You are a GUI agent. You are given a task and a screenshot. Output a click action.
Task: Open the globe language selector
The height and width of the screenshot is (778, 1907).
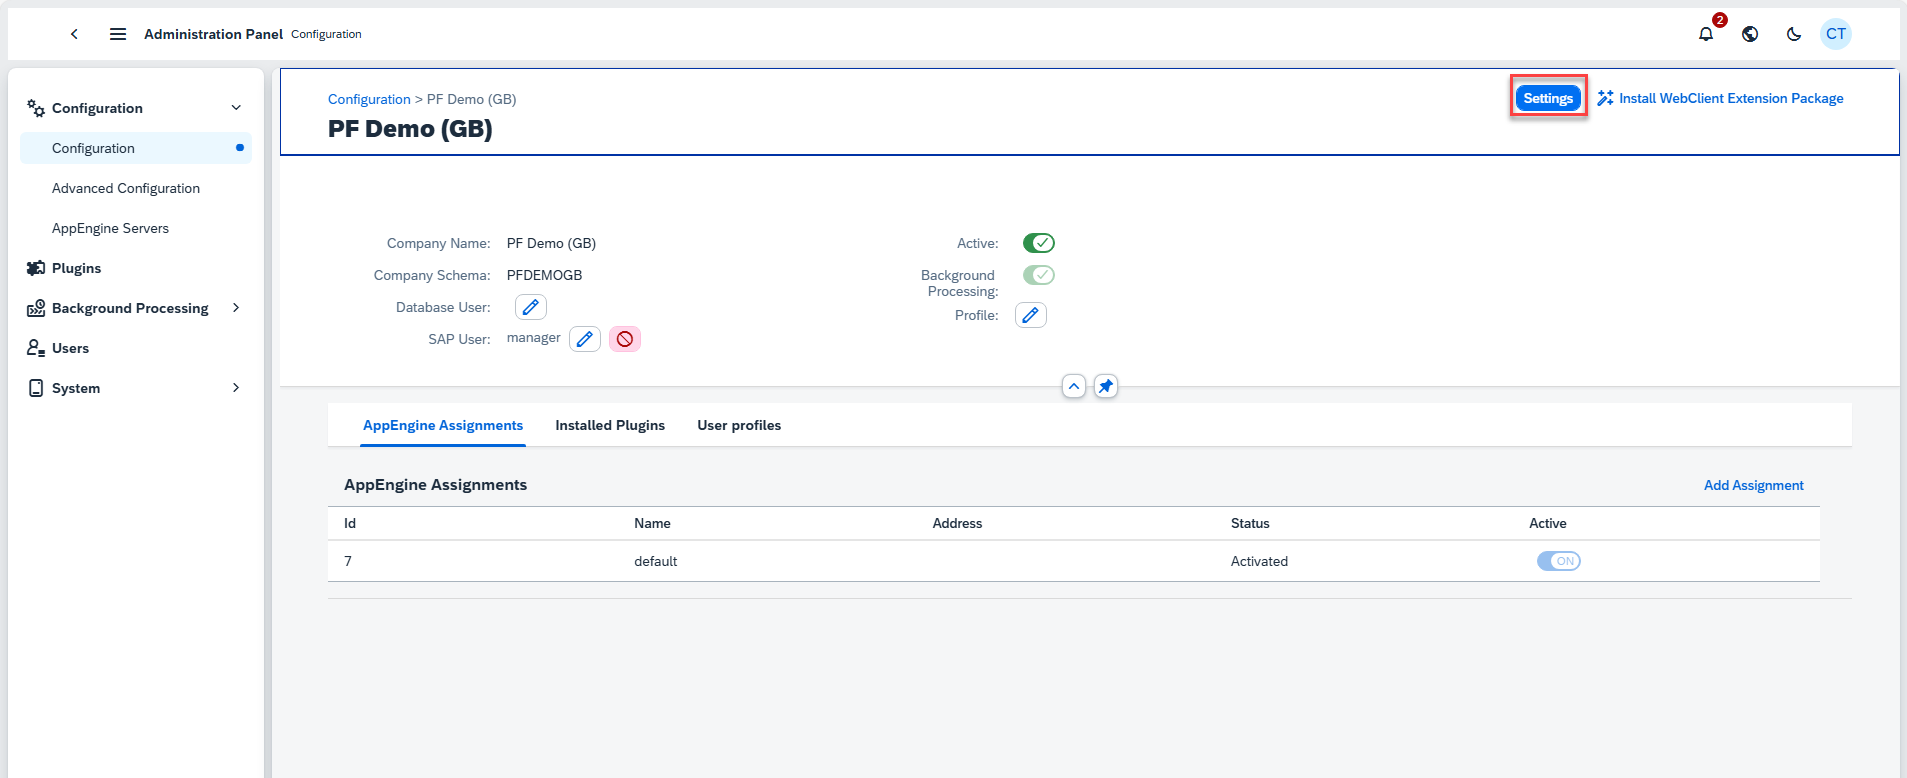(x=1750, y=34)
